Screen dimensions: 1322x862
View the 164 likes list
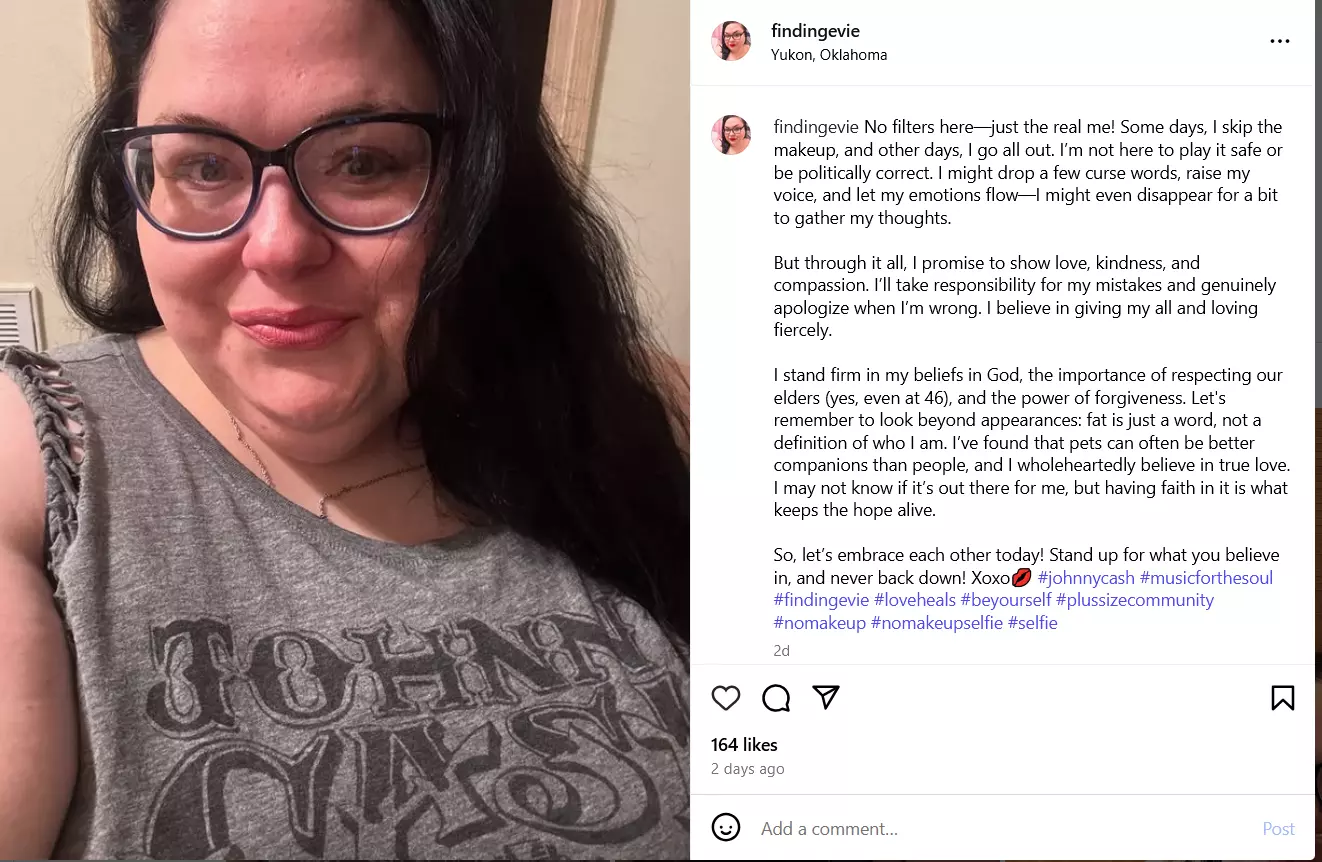[744, 745]
